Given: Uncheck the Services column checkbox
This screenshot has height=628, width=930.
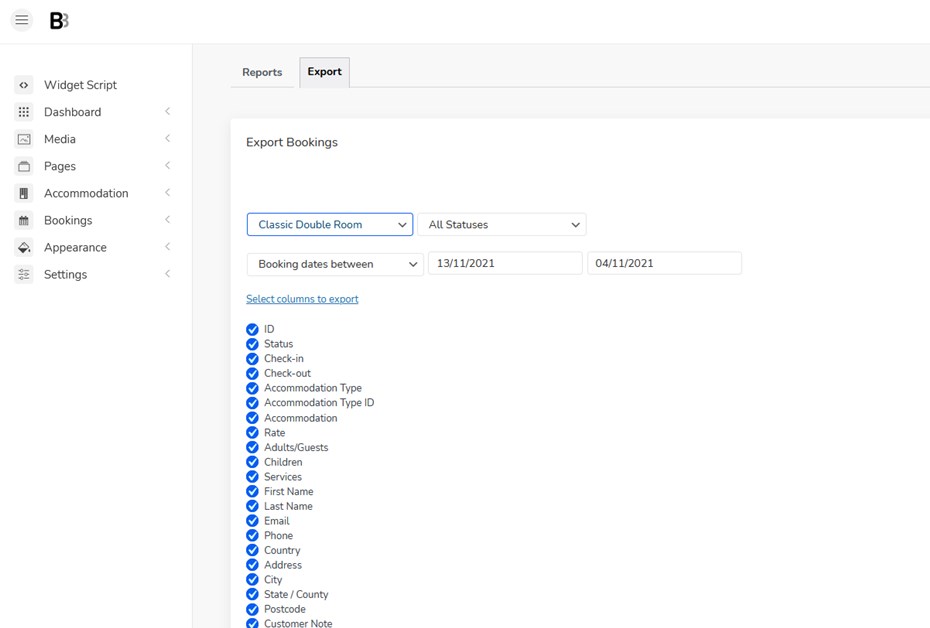Looking at the screenshot, I should pos(252,477).
